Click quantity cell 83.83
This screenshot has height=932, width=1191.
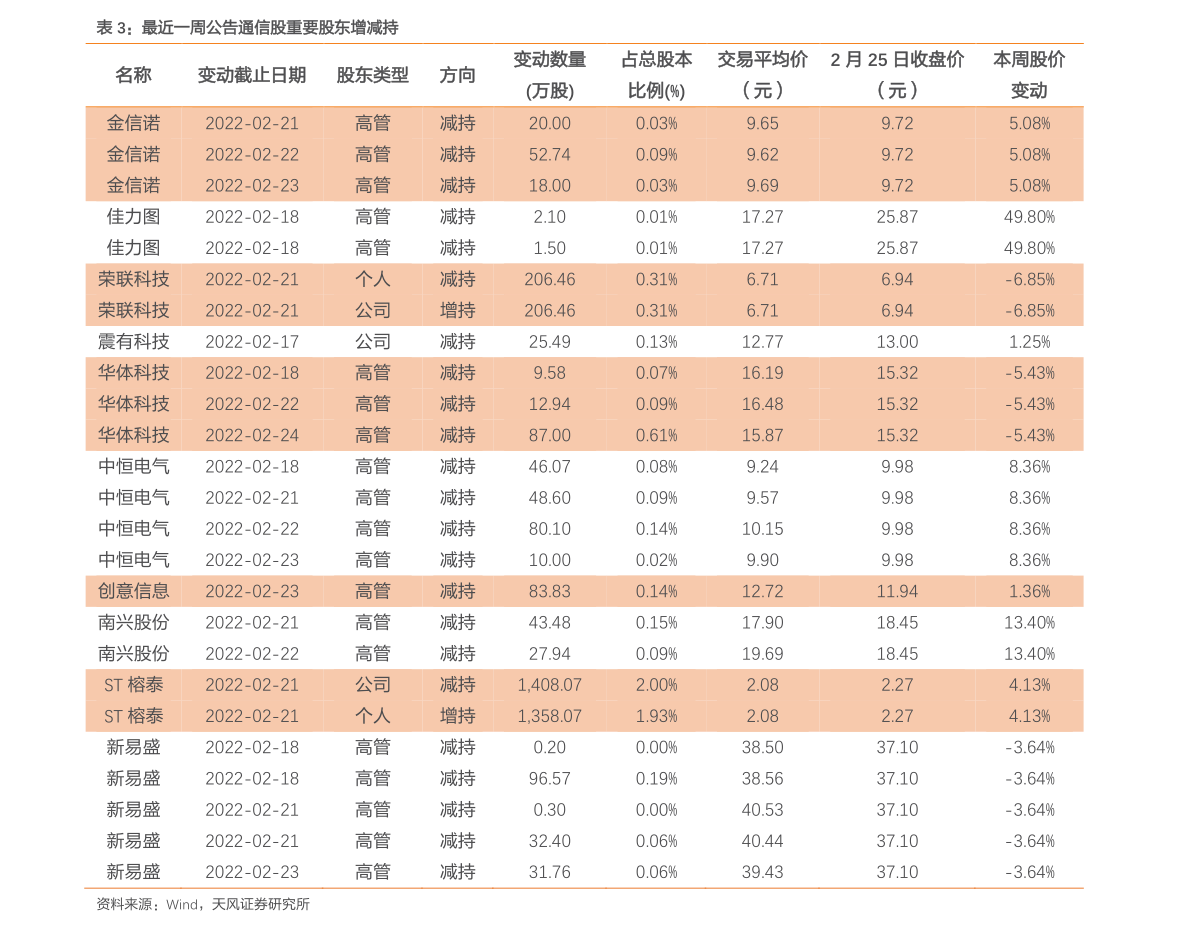[x=549, y=591]
